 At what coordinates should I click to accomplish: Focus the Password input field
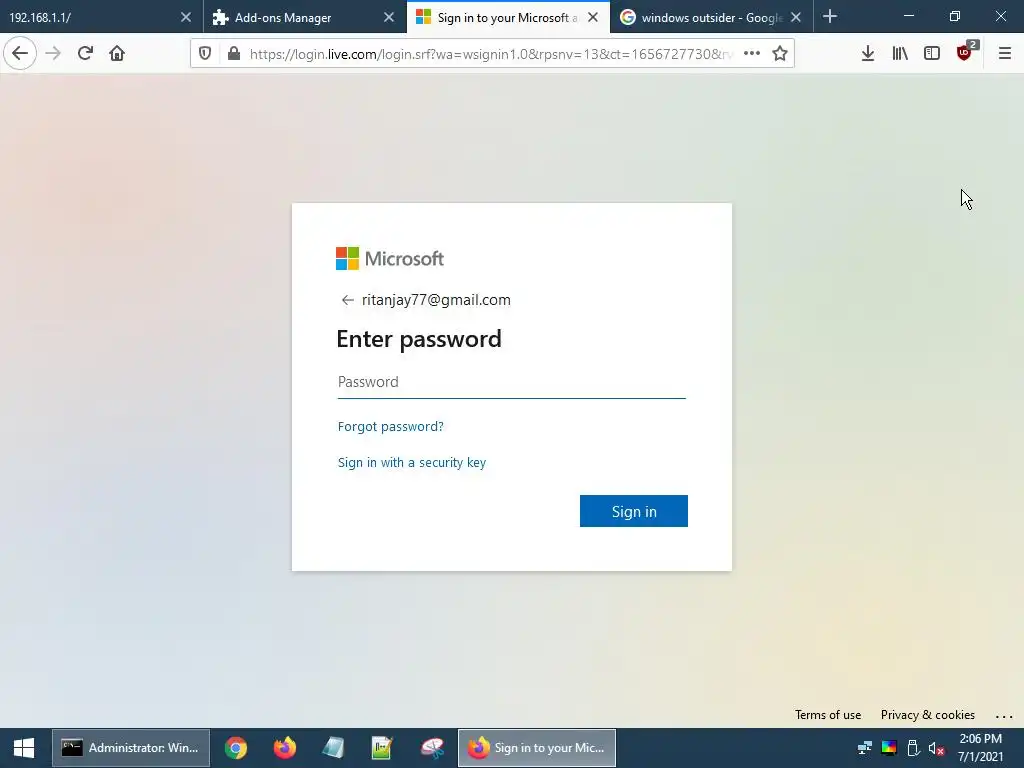tap(511, 382)
